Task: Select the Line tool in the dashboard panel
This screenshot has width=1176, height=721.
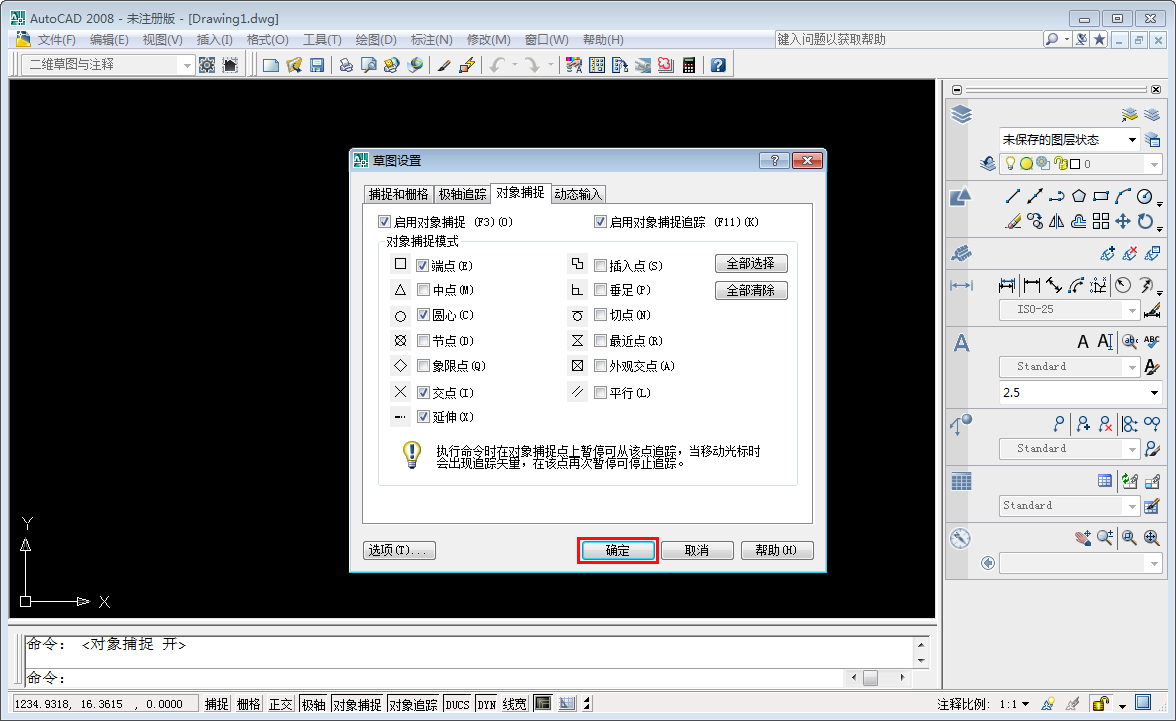Action: pyautogui.click(x=1012, y=196)
